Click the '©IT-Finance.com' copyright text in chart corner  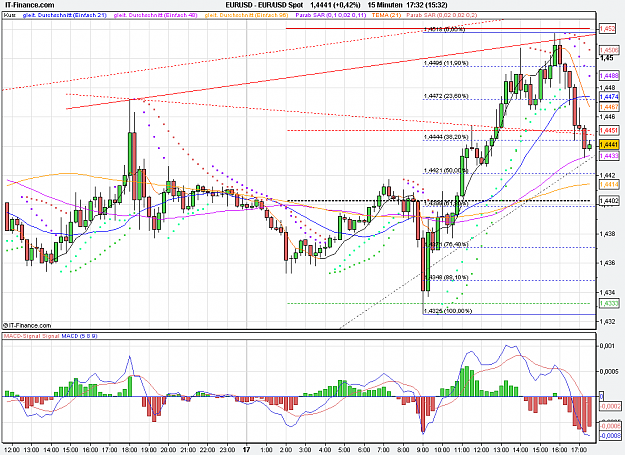point(27,326)
